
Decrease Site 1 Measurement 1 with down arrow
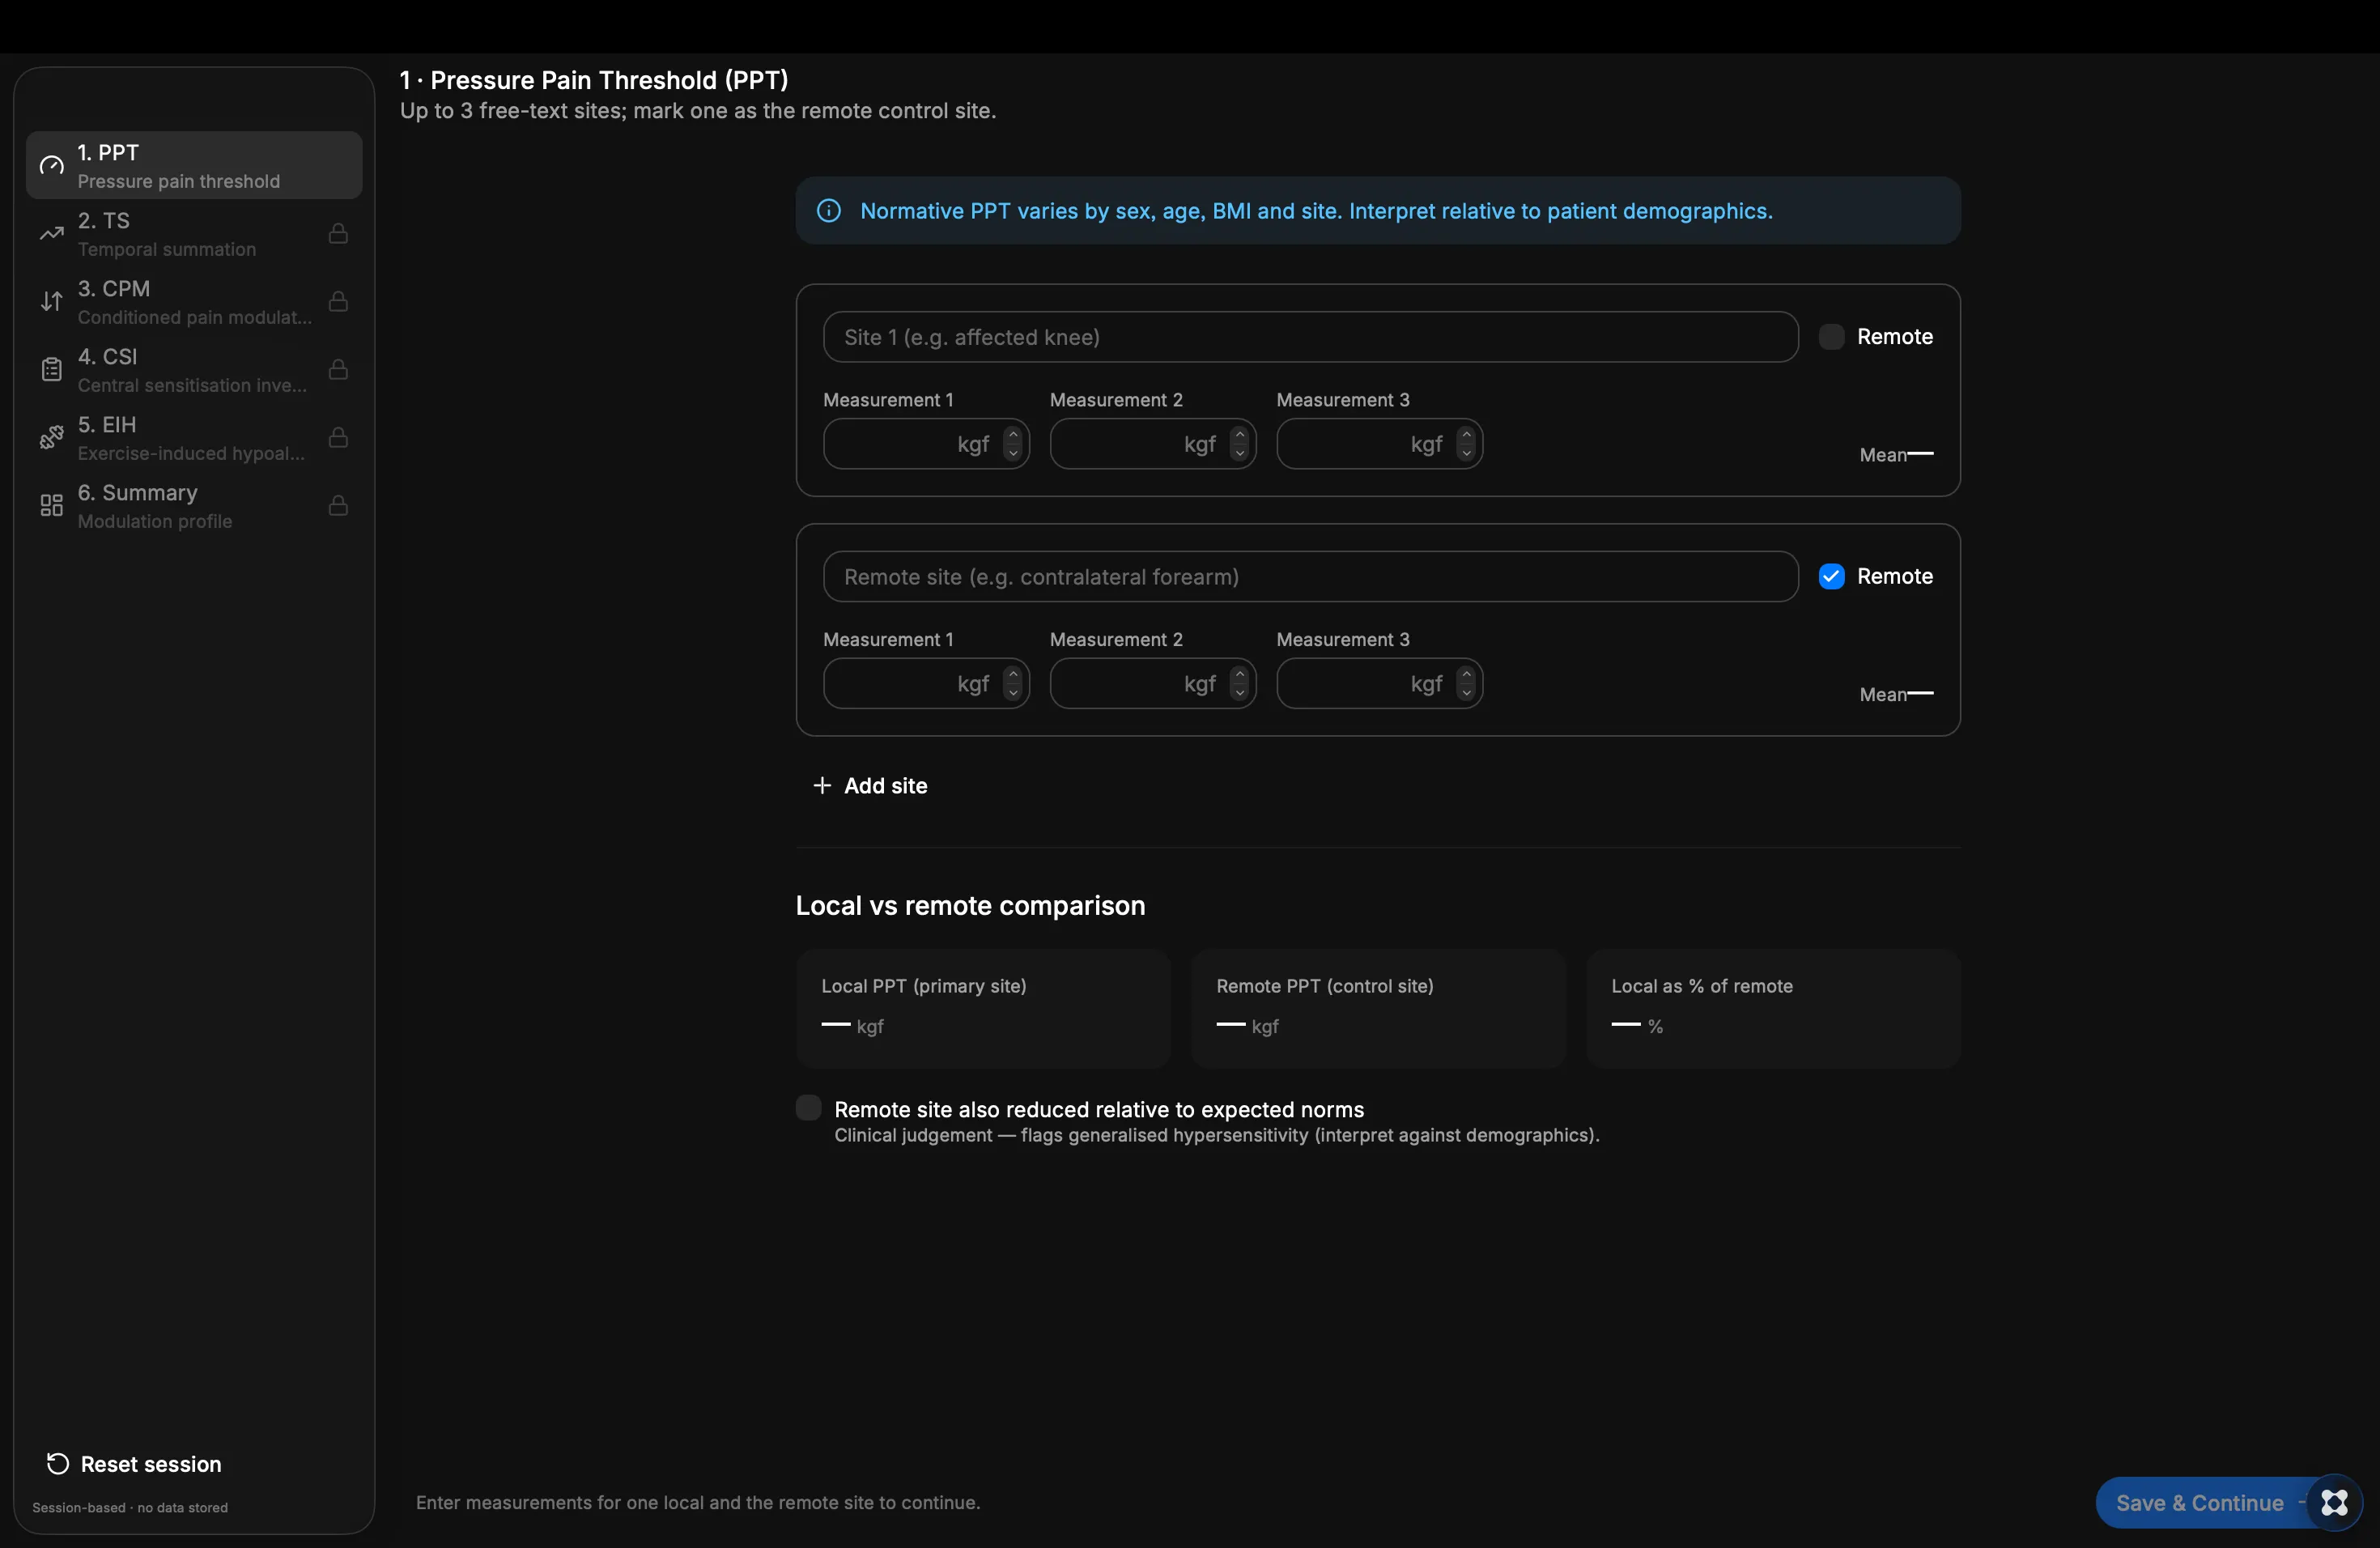(x=1012, y=453)
